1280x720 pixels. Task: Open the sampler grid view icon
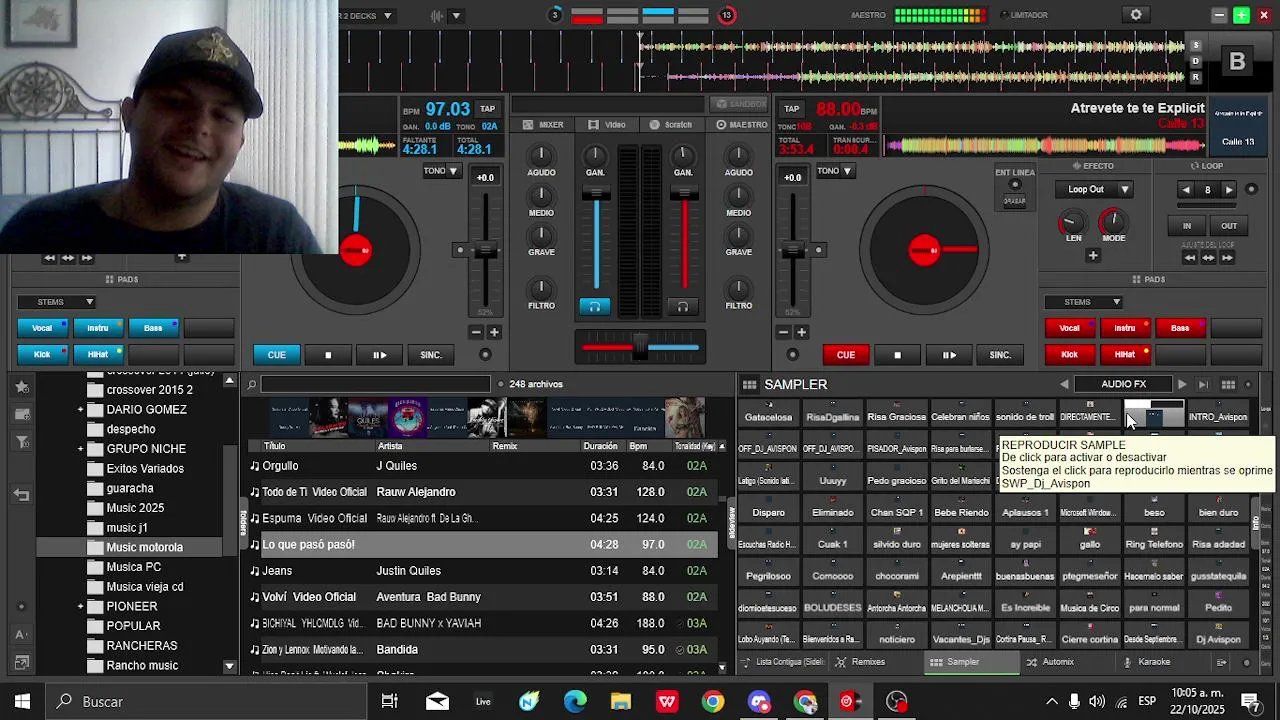point(1228,384)
